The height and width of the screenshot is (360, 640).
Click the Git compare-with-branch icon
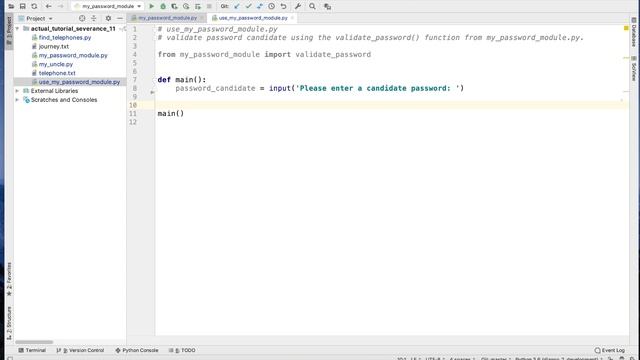(x=260, y=6)
